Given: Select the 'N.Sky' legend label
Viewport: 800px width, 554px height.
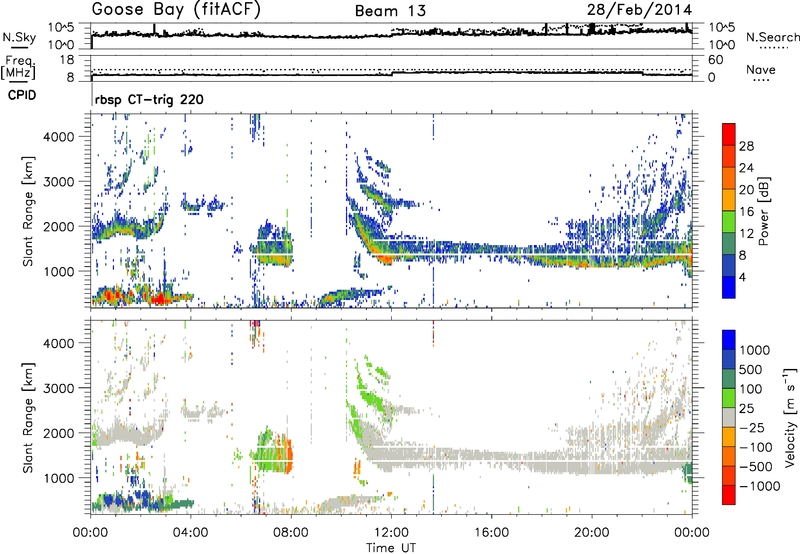Looking at the screenshot, I should pos(19,37).
